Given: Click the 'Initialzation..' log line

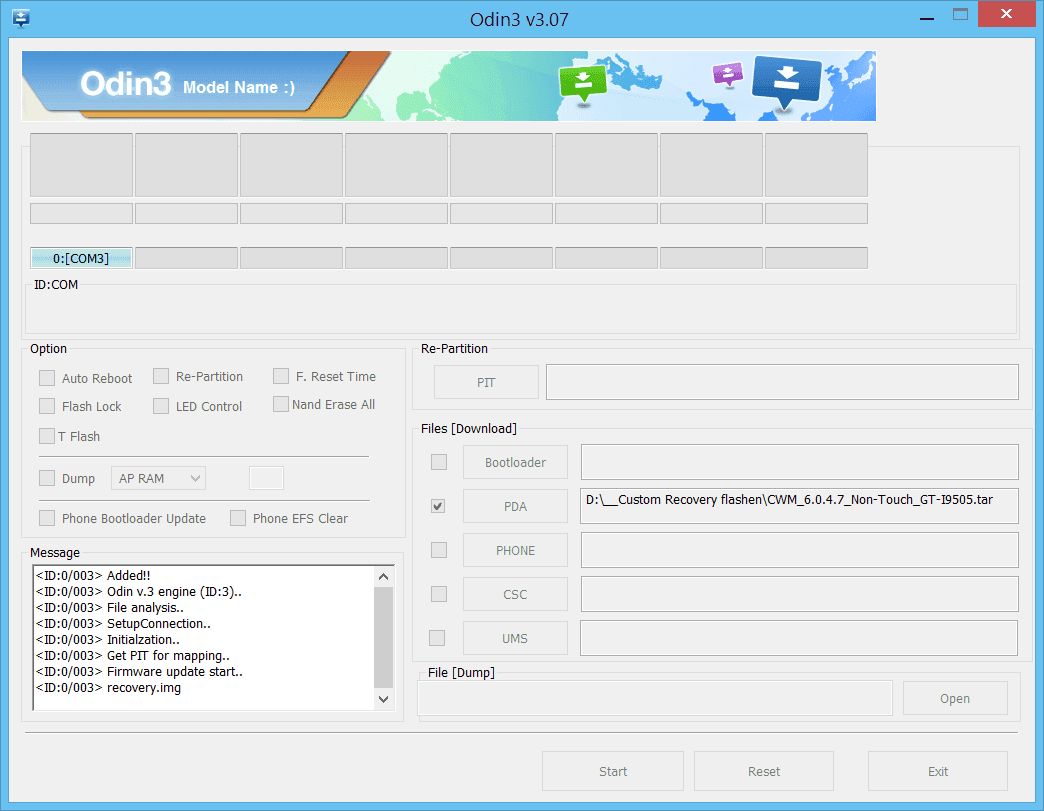Looking at the screenshot, I should pos(108,639).
